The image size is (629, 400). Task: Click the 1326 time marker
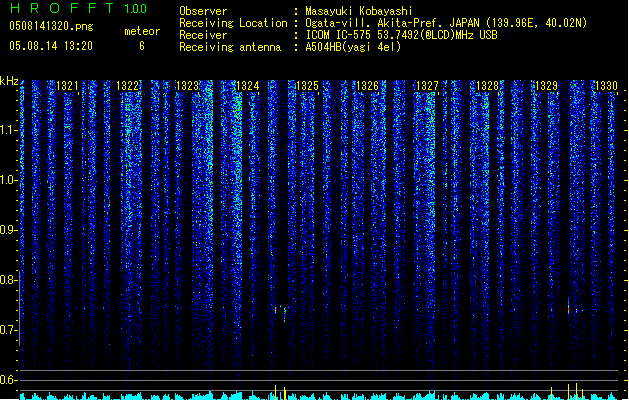[x=367, y=86]
